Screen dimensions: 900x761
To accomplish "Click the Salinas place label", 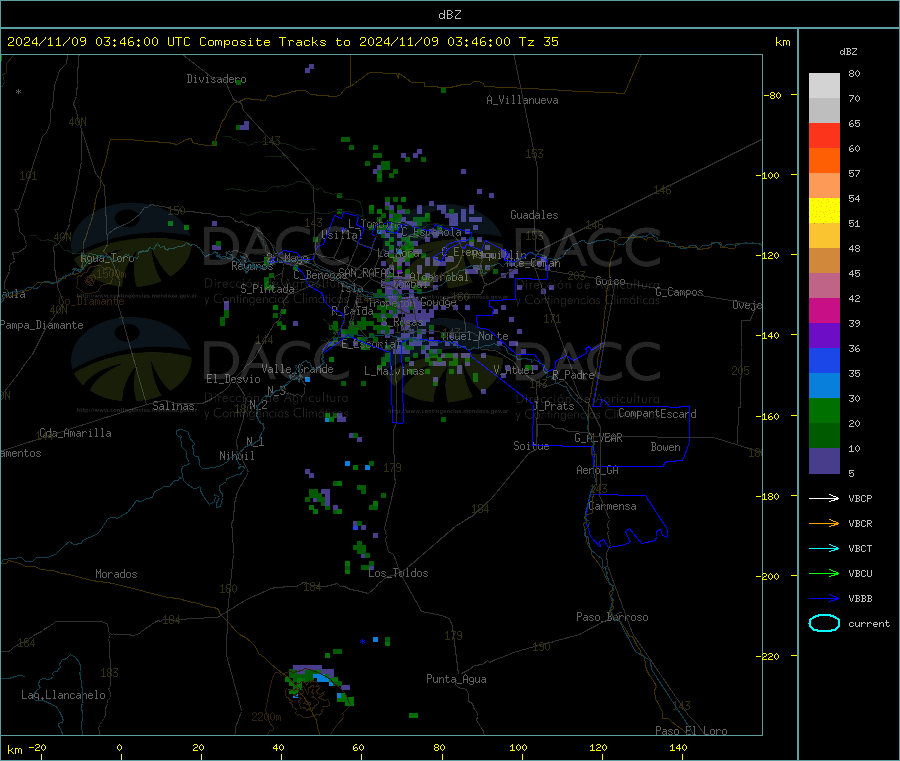I will tap(173, 406).
